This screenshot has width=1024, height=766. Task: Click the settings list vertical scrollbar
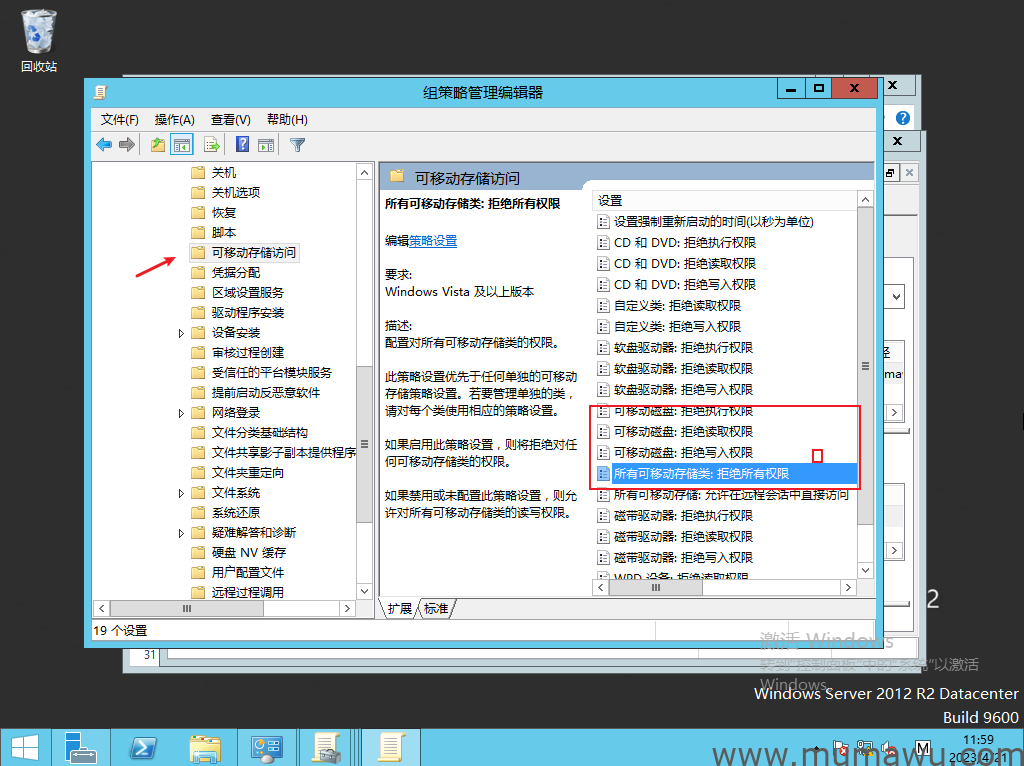(865, 450)
